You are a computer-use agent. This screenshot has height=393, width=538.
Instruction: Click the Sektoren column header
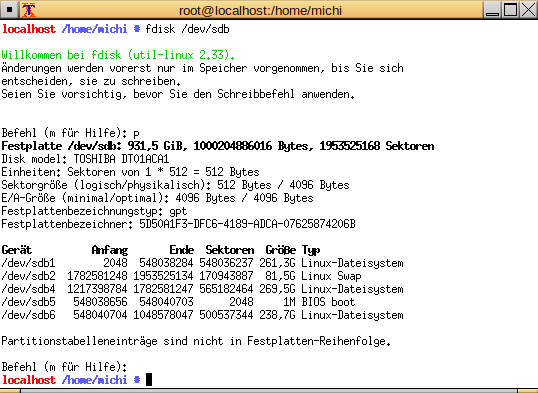[x=230, y=250]
